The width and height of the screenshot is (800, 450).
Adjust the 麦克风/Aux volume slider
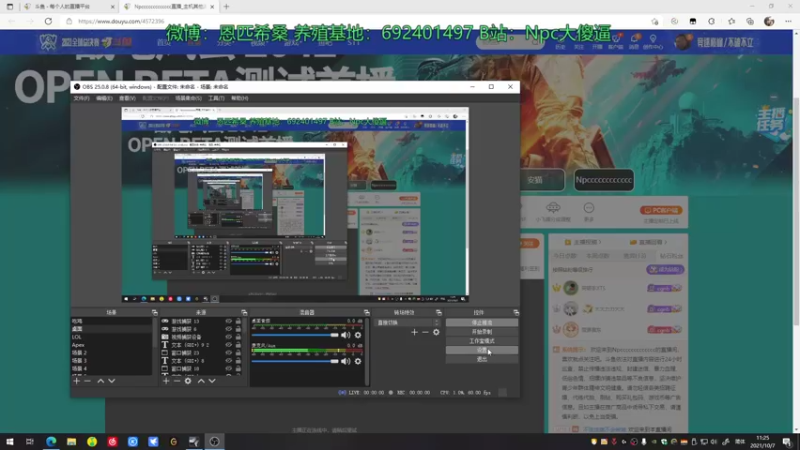[x=295, y=361]
